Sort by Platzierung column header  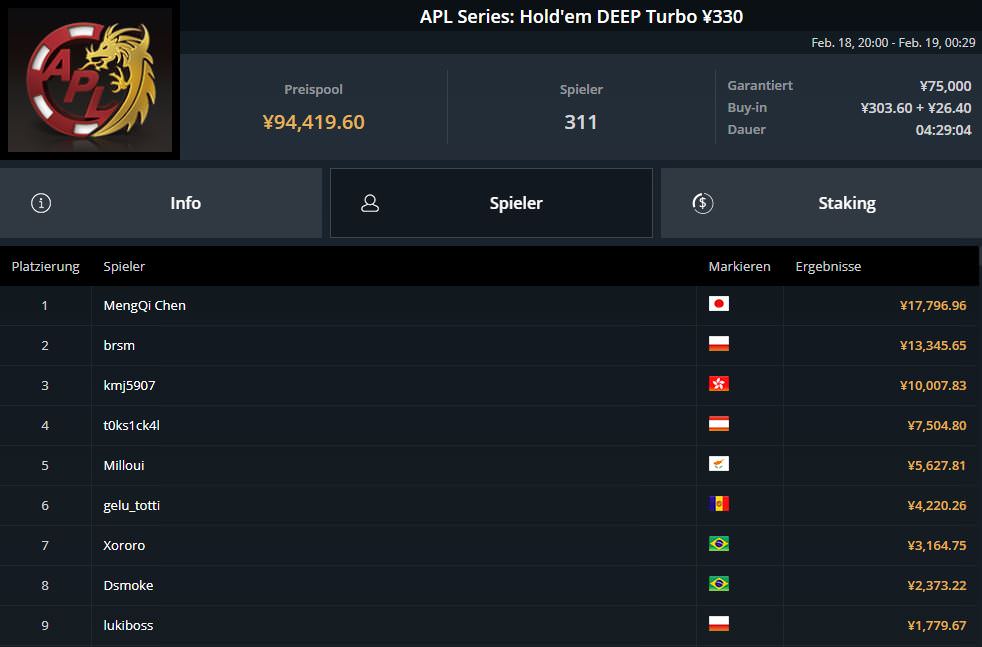[x=45, y=267]
